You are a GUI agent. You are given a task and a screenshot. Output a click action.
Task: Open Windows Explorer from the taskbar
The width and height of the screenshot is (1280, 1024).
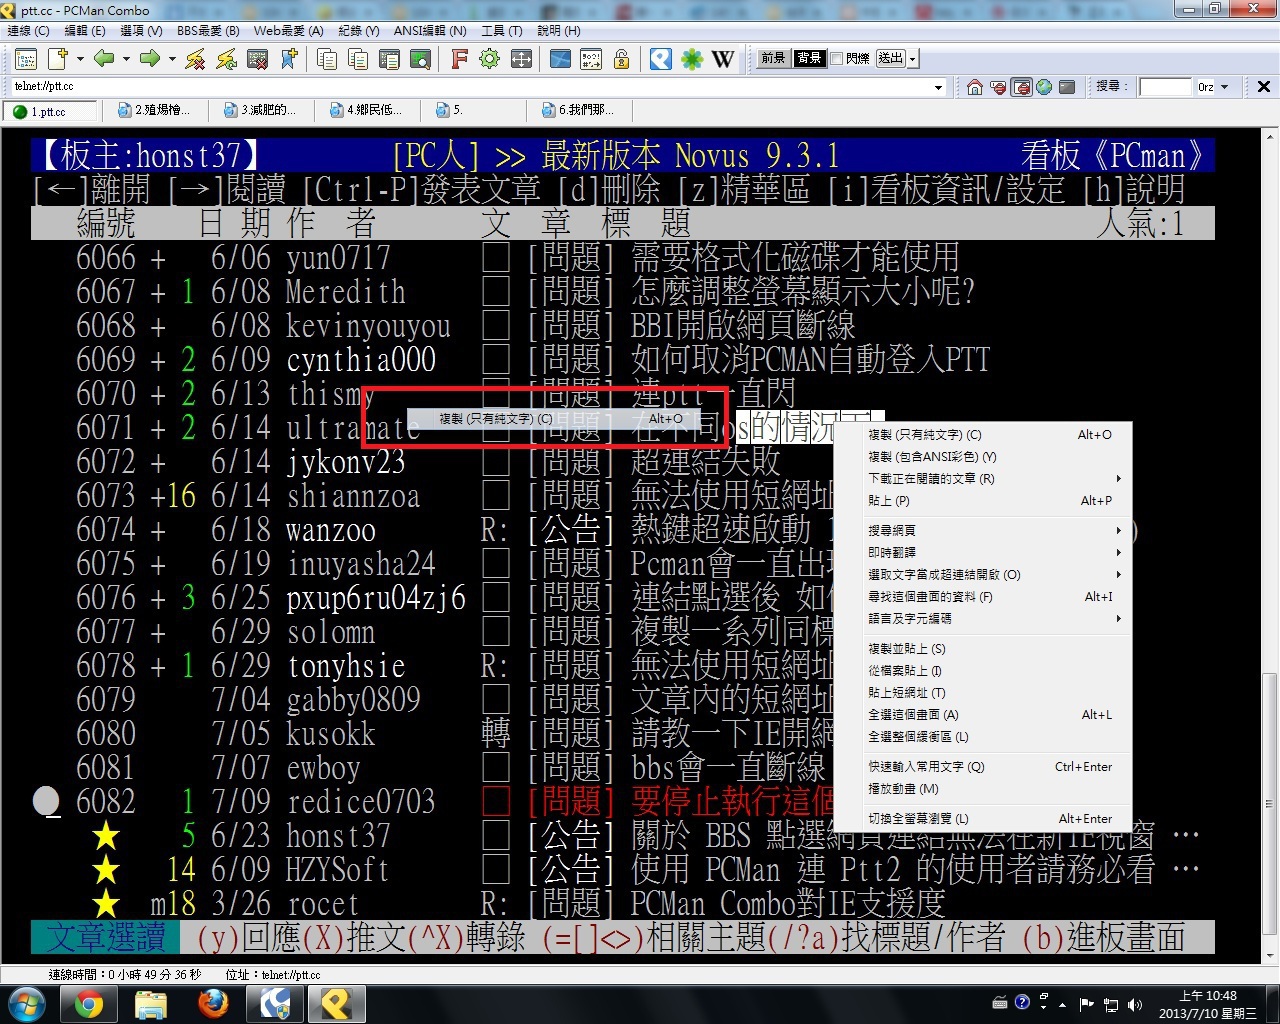(x=150, y=1004)
